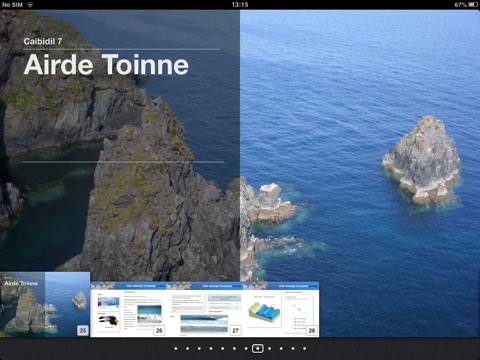This screenshot has width=480, height=360.
Task: Select the sixth chapter dot
Action: click(x=234, y=348)
